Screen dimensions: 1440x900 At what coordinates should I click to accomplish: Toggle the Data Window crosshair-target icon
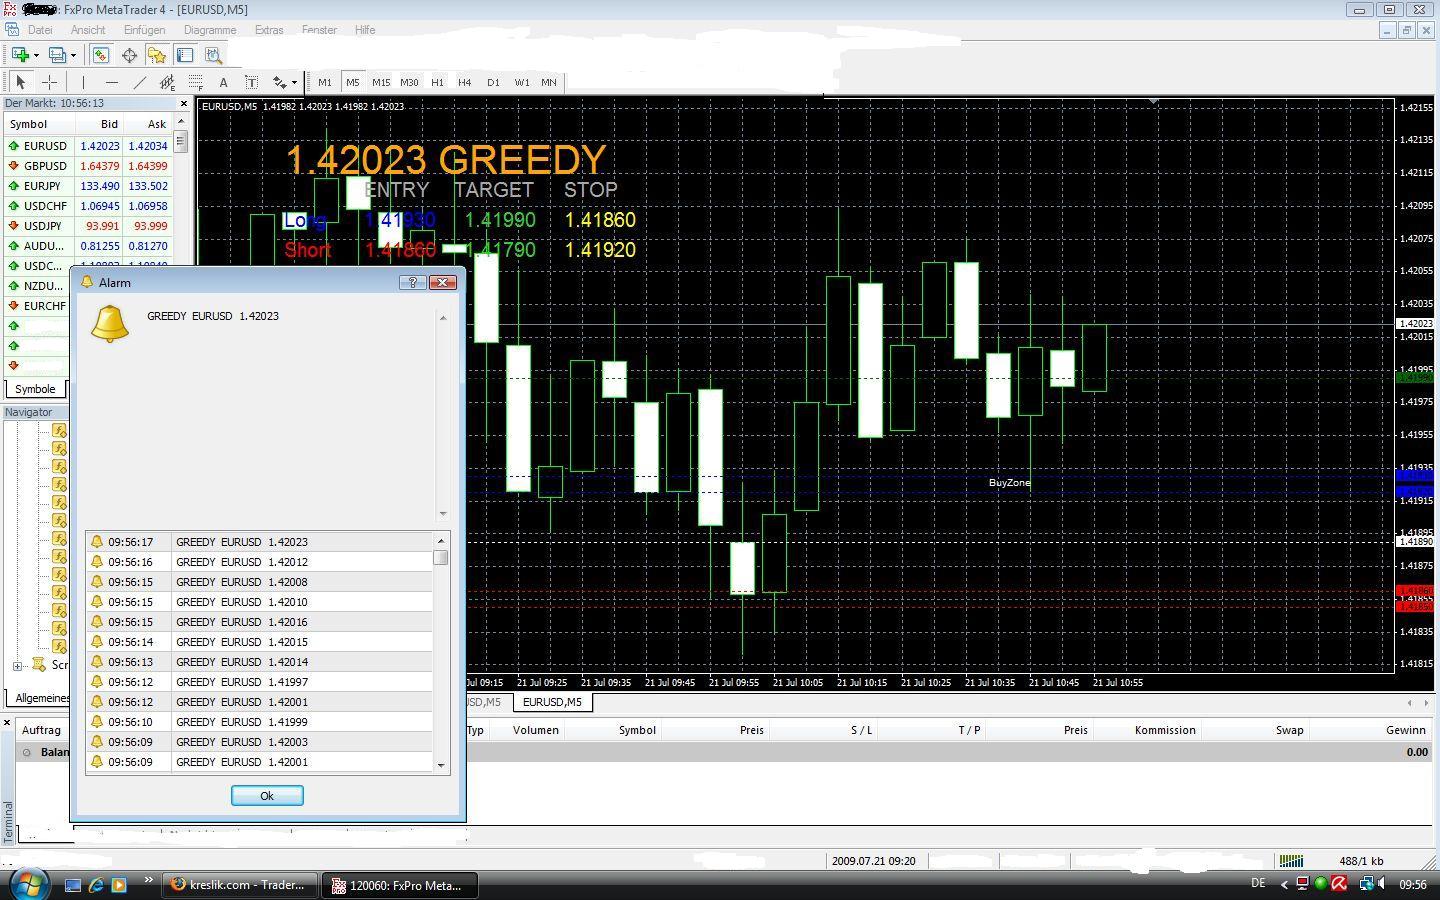pos(129,55)
